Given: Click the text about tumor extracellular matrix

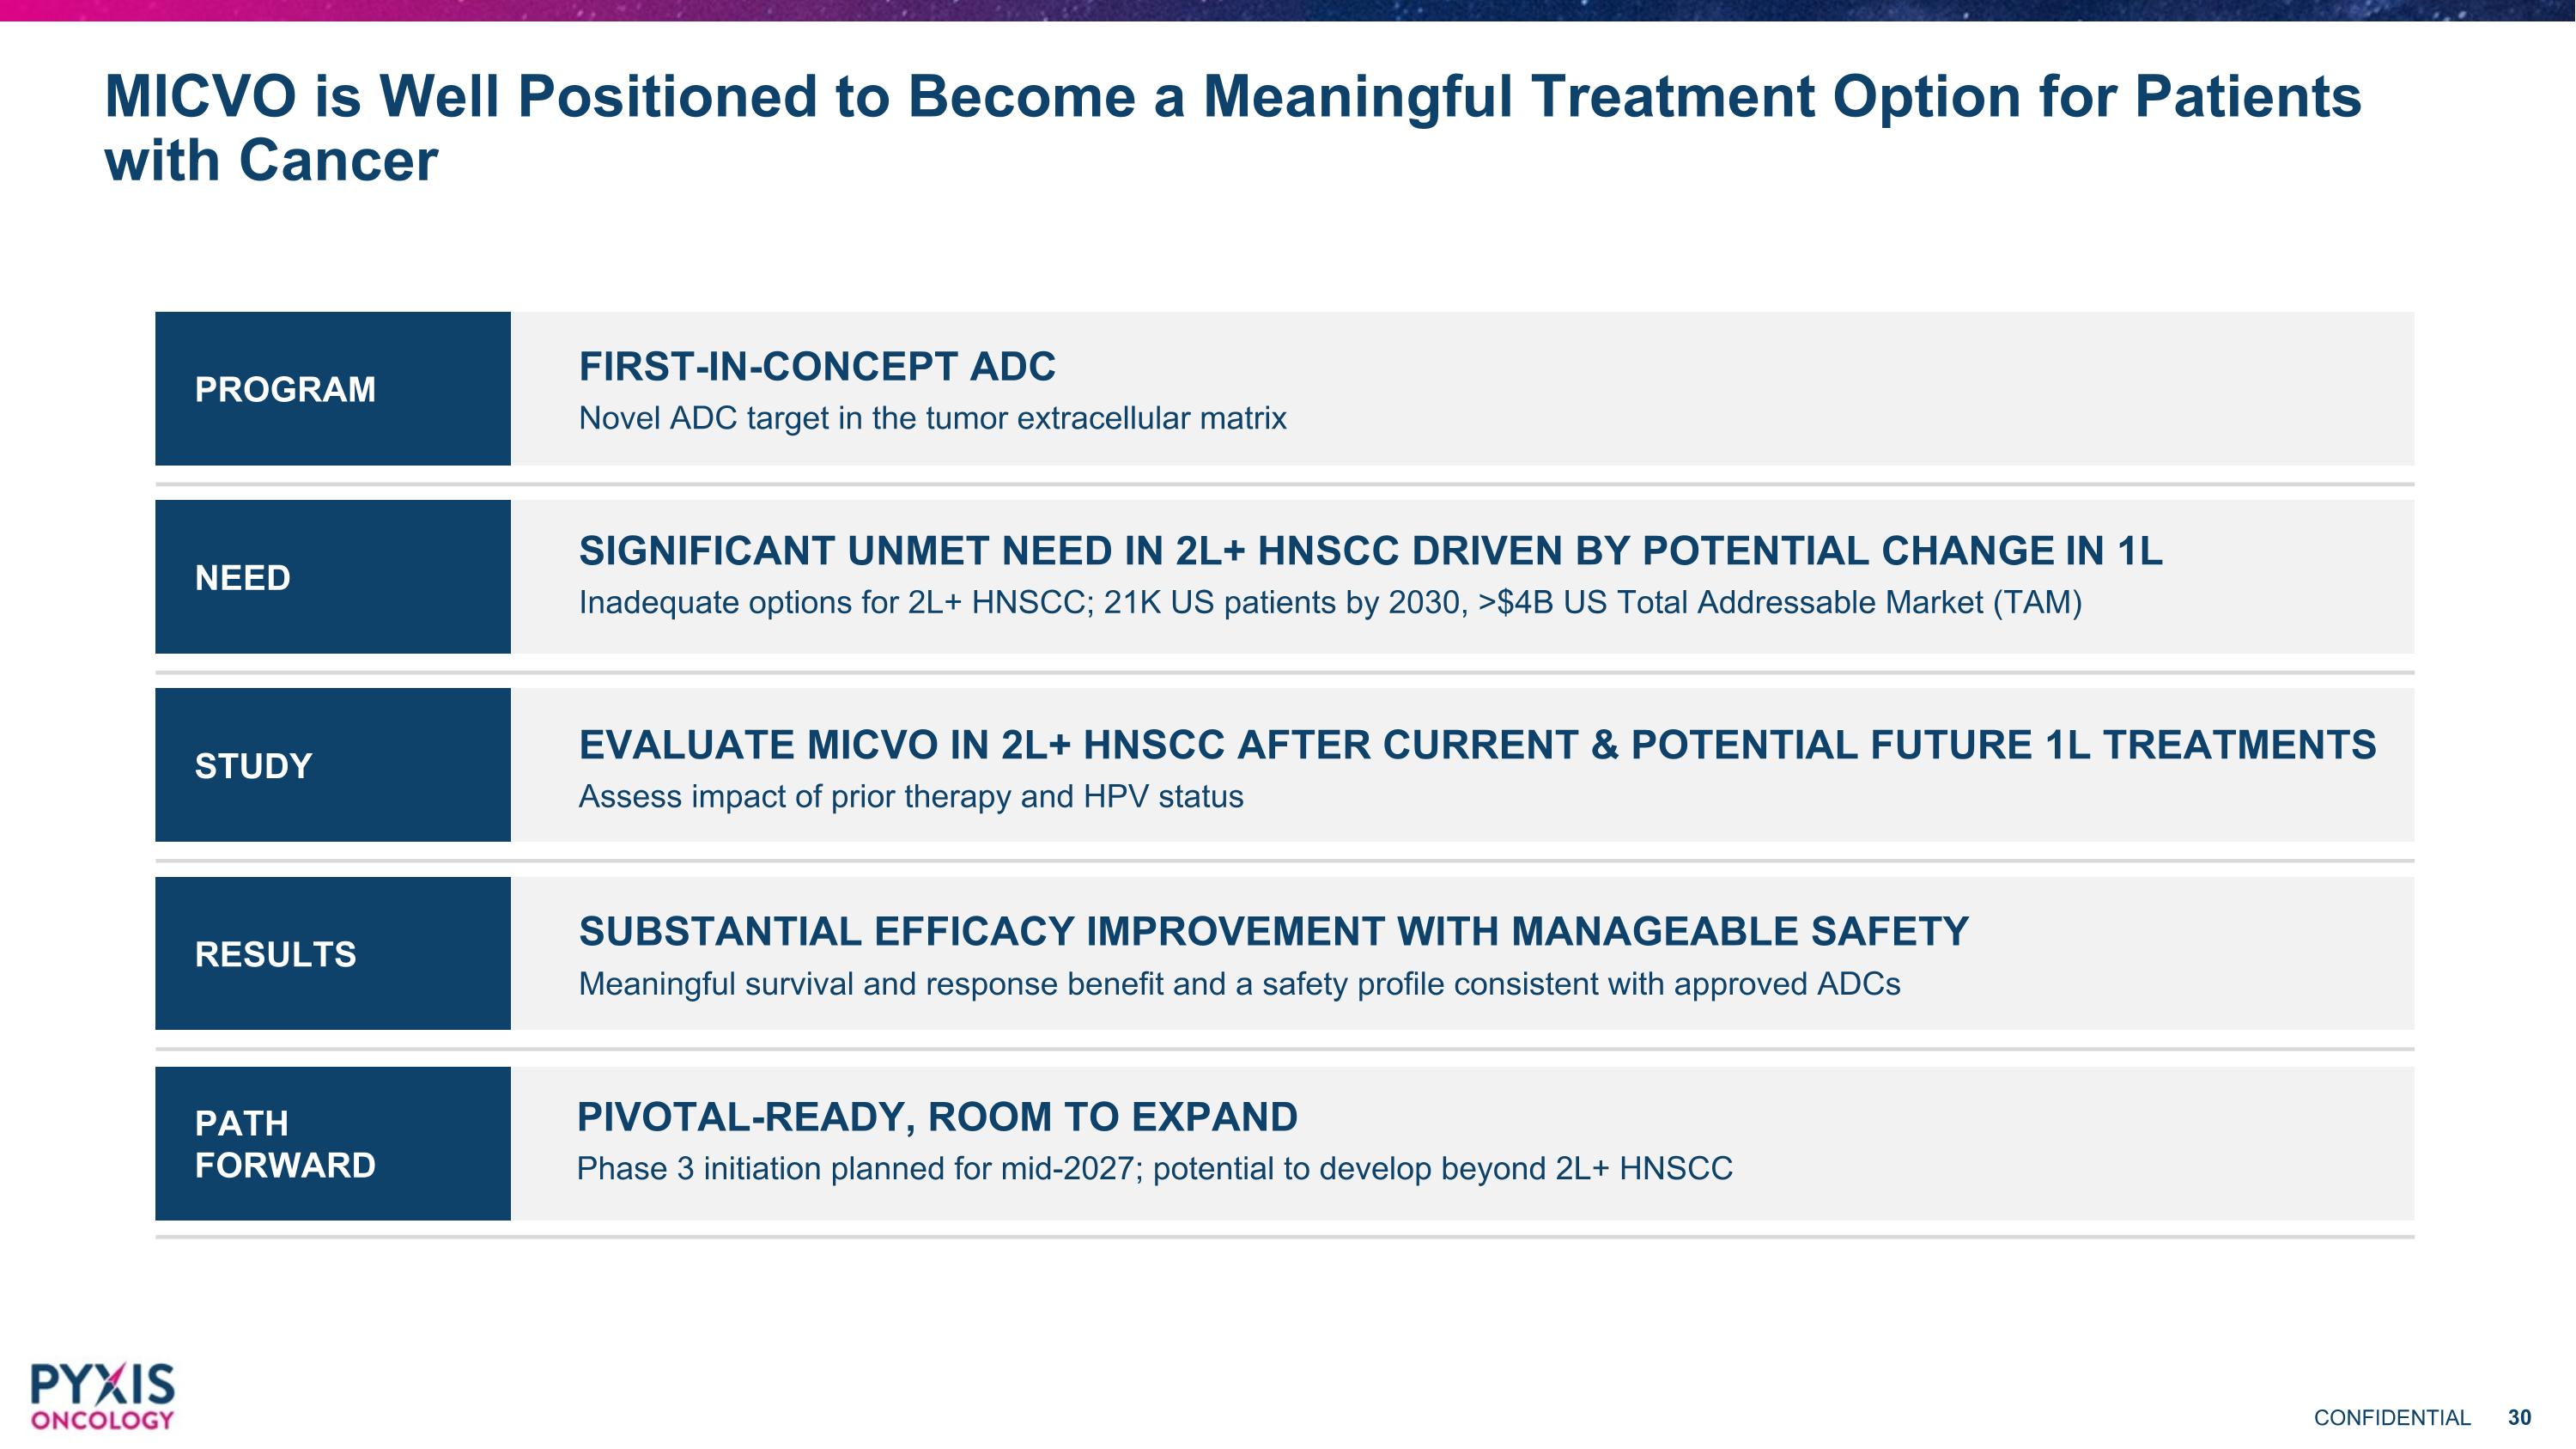Looking at the screenshot, I should pyautogui.click(x=933, y=418).
